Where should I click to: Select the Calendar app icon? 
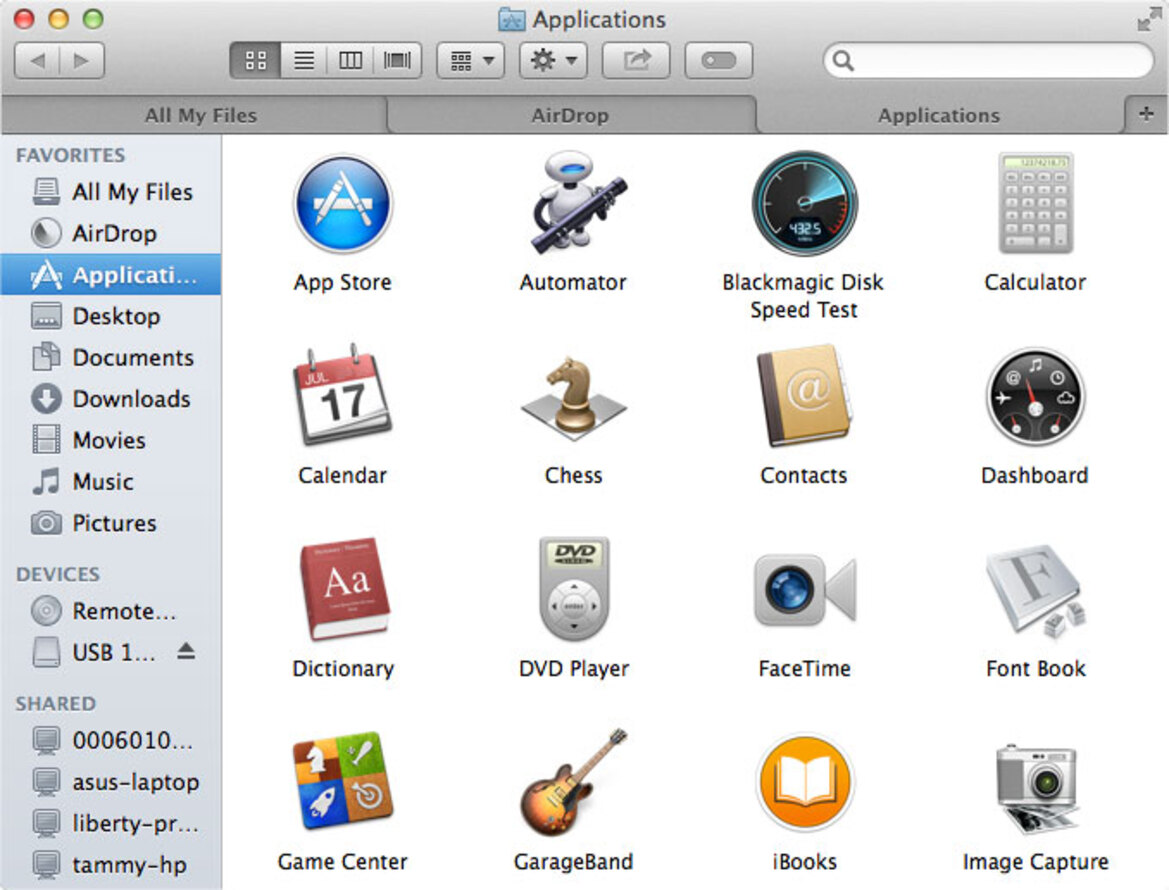(343, 395)
